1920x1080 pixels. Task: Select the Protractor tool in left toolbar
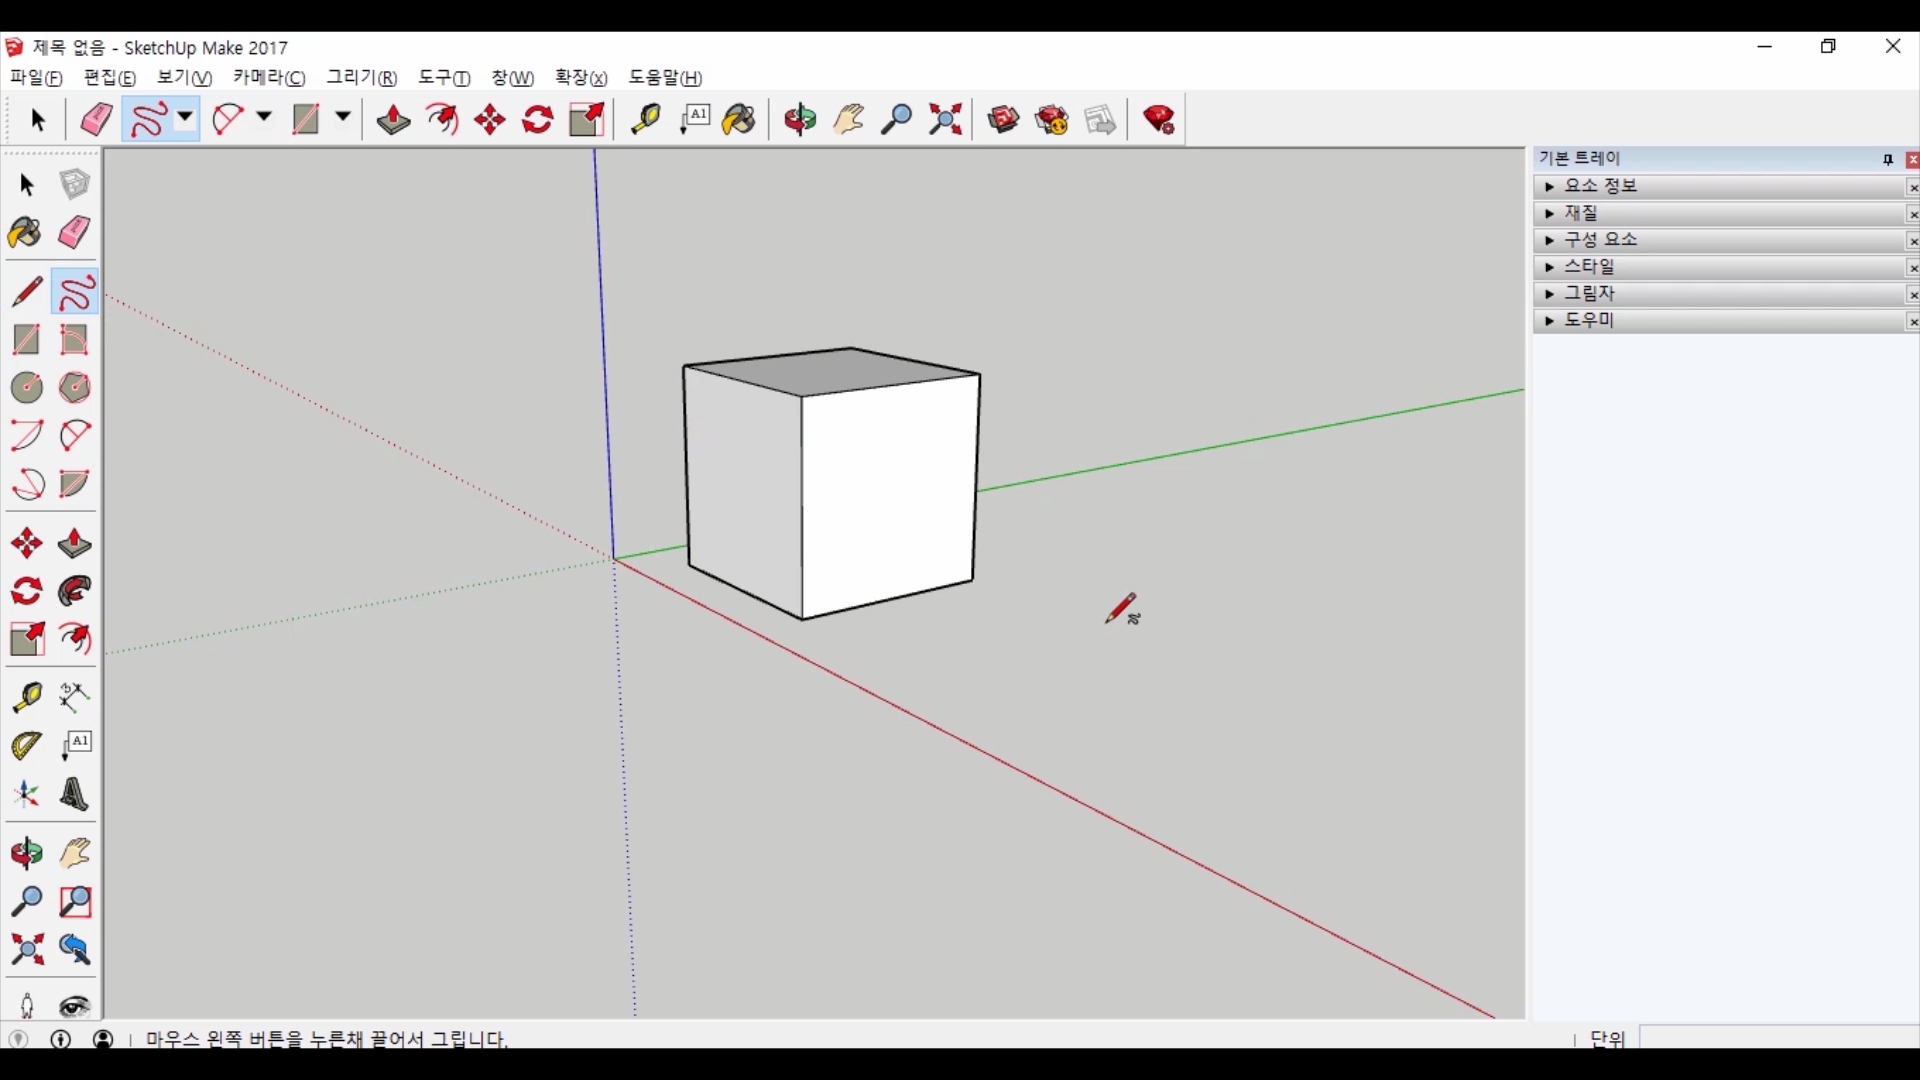[x=26, y=746]
